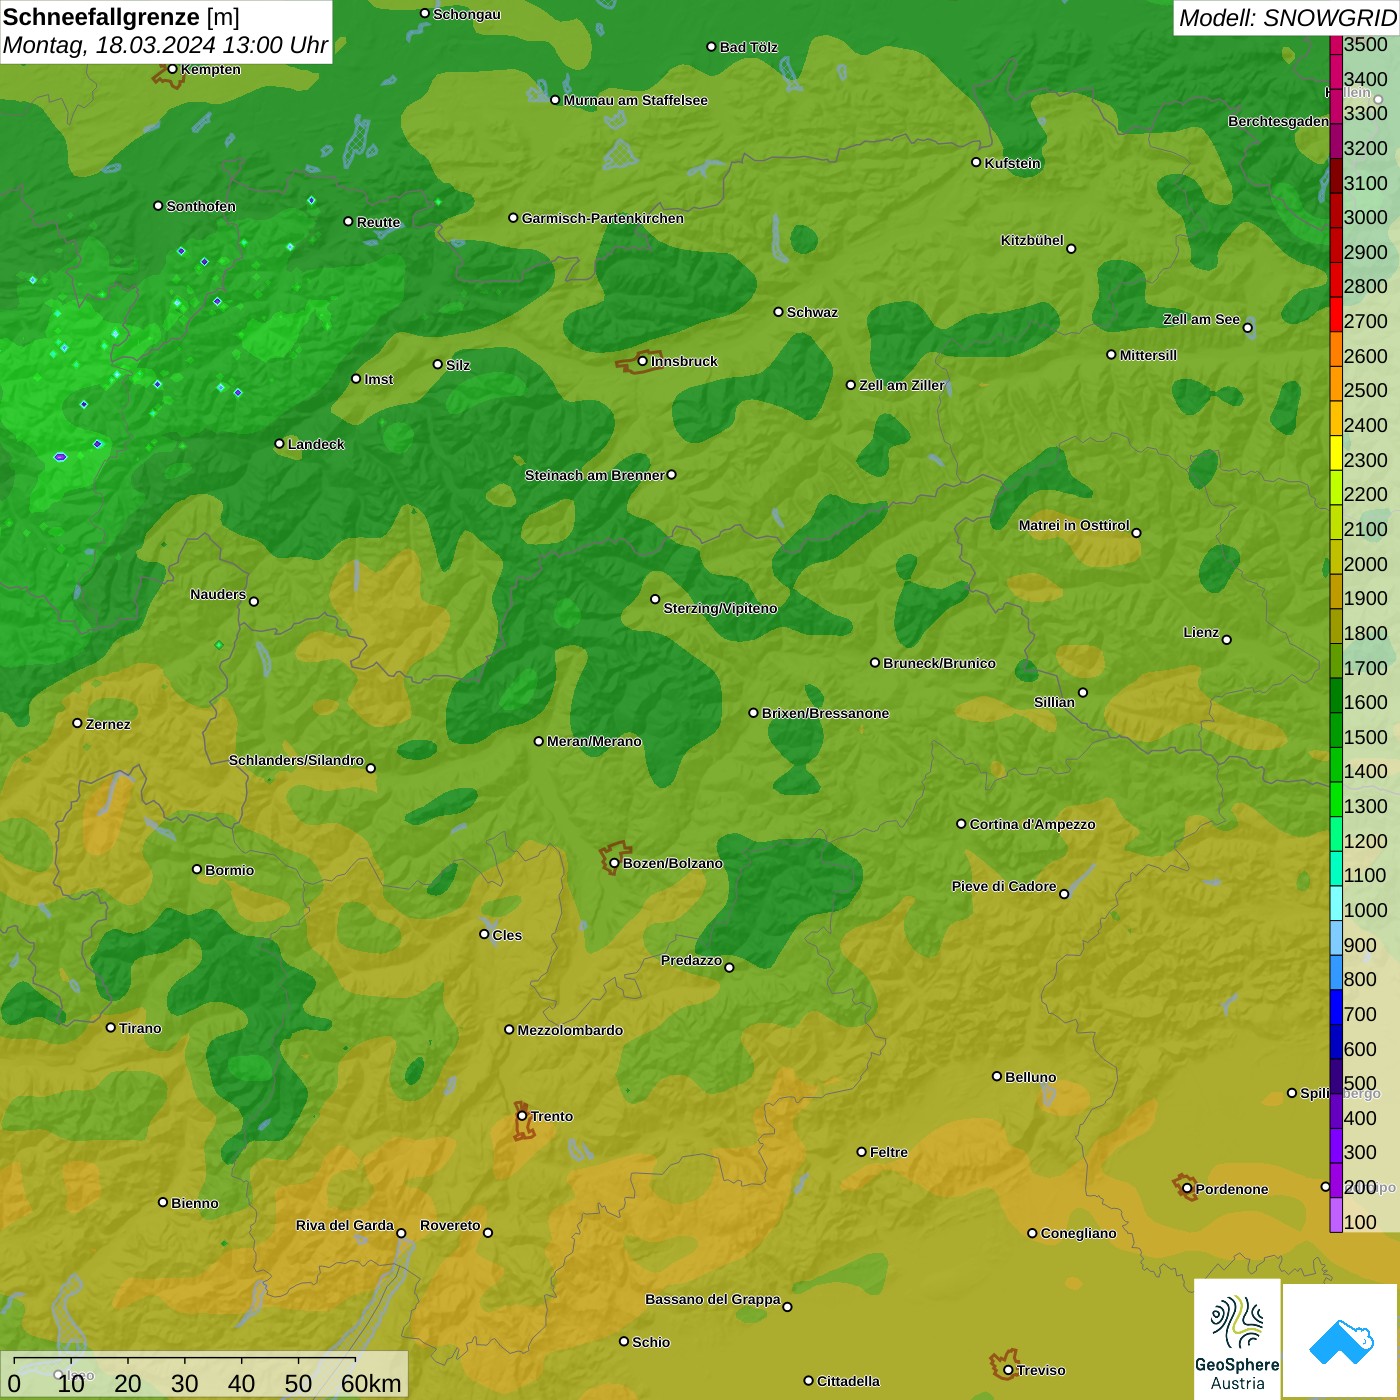The width and height of the screenshot is (1400, 1400).
Task: Click the Steinach am Brenner label
Action: [x=594, y=475]
